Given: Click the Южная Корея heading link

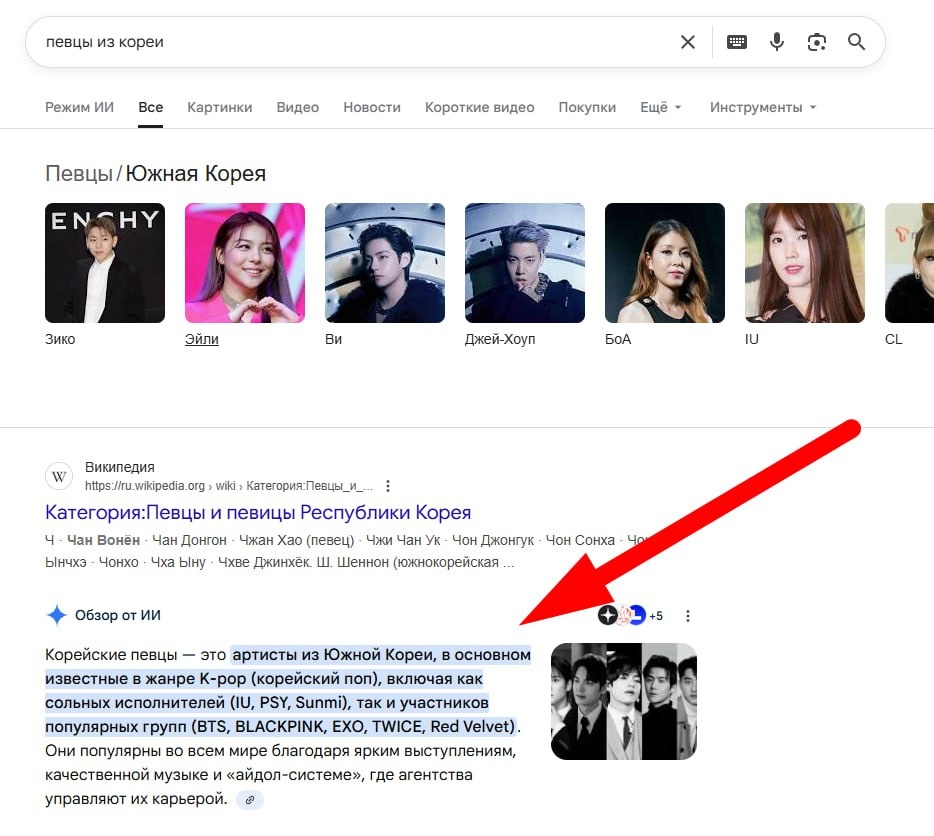Looking at the screenshot, I should [195, 173].
